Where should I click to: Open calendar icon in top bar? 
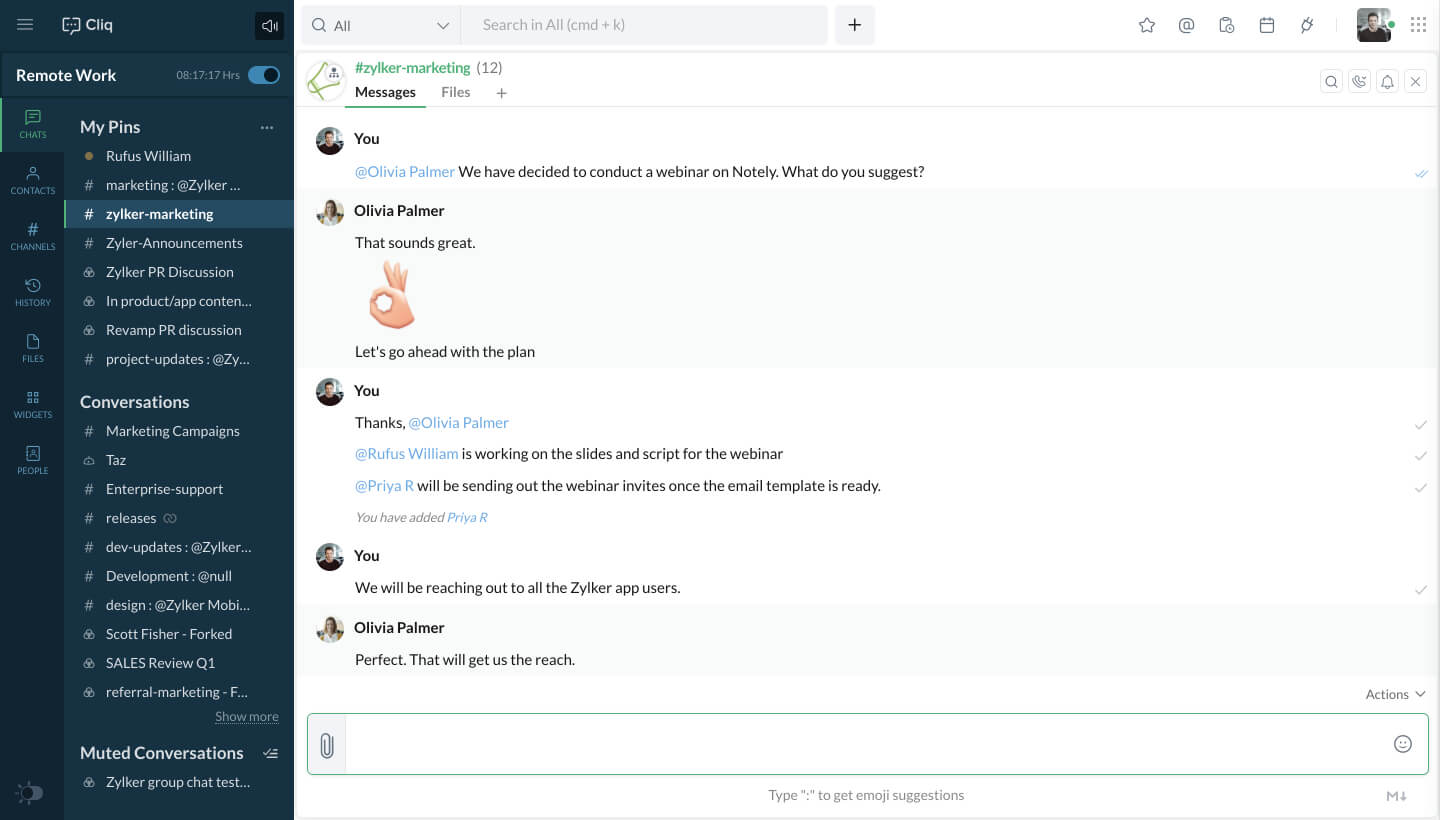click(1267, 26)
